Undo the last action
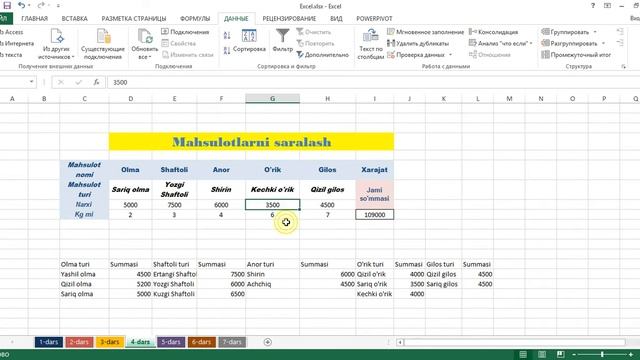Screen dimensions: 640x360 21,5
